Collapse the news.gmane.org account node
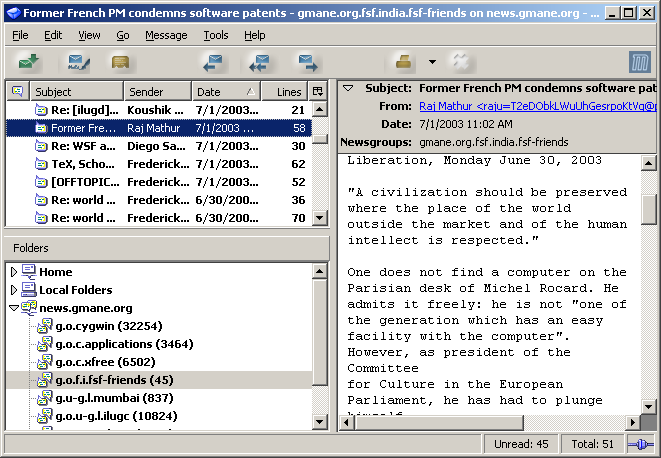The height and width of the screenshot is (458, 661). [x=14, y=308]
